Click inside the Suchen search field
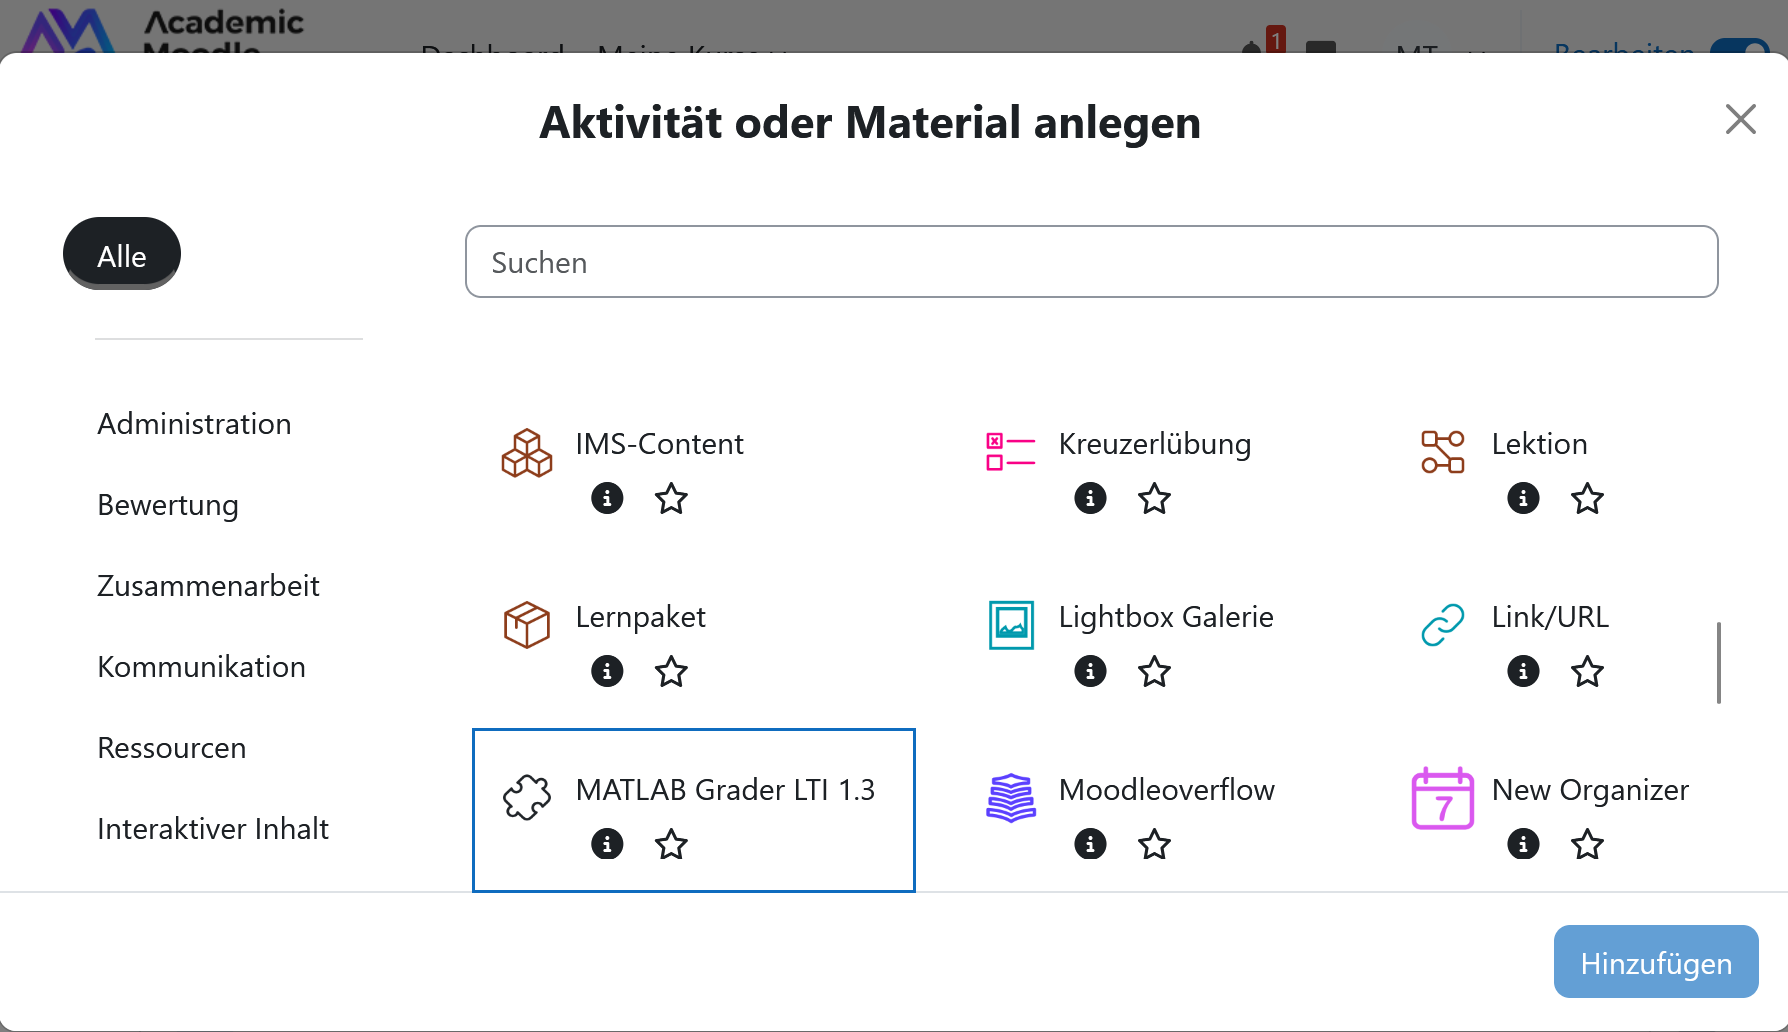 [x=1091, y=262]
